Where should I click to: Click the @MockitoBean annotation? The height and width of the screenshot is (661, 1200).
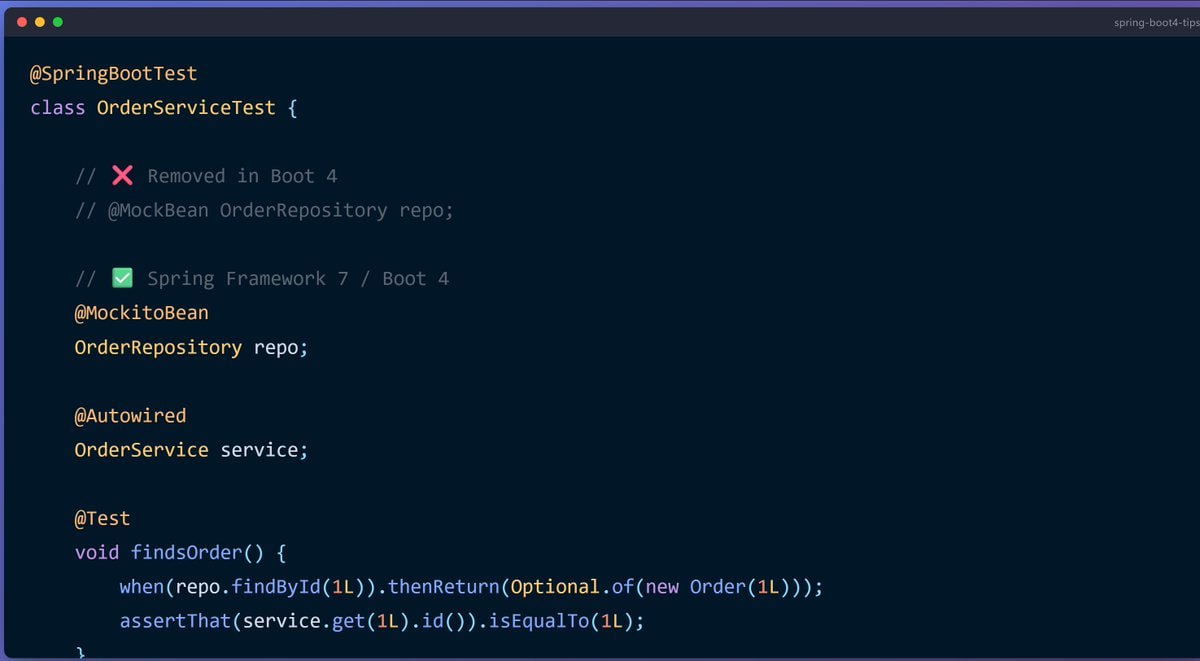pyautogui.click(x=142, y=313)
